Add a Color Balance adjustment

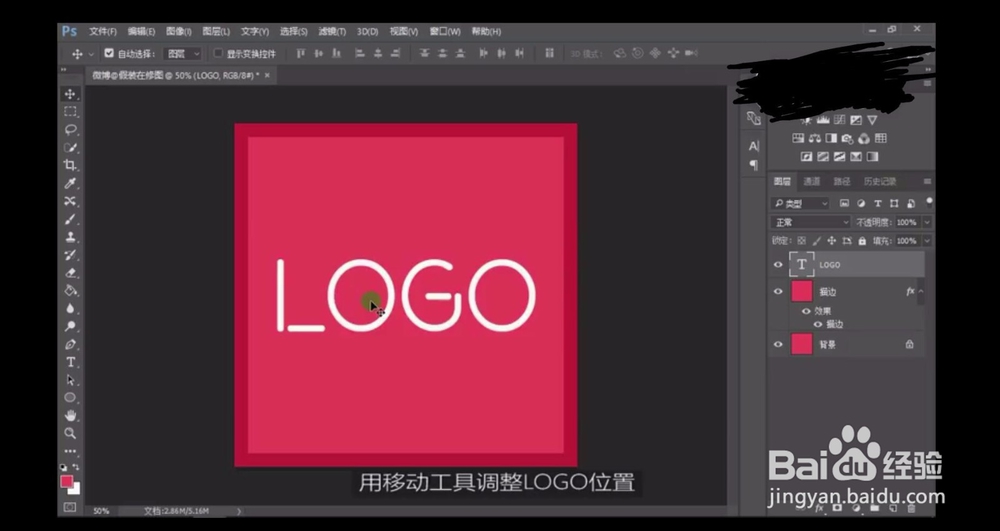pyautogui.click(x=814, y=138)
